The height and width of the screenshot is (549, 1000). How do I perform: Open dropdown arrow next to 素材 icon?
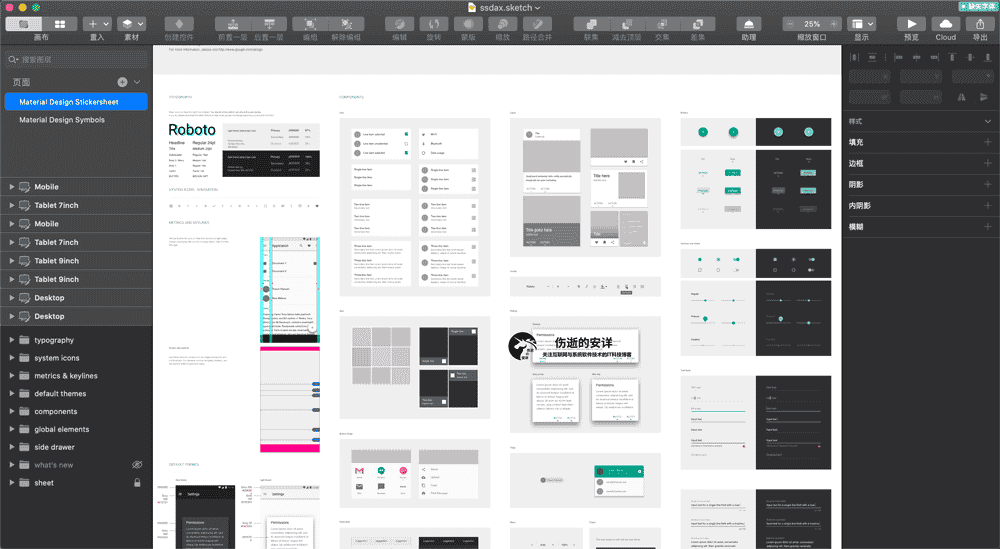(140, 24)
